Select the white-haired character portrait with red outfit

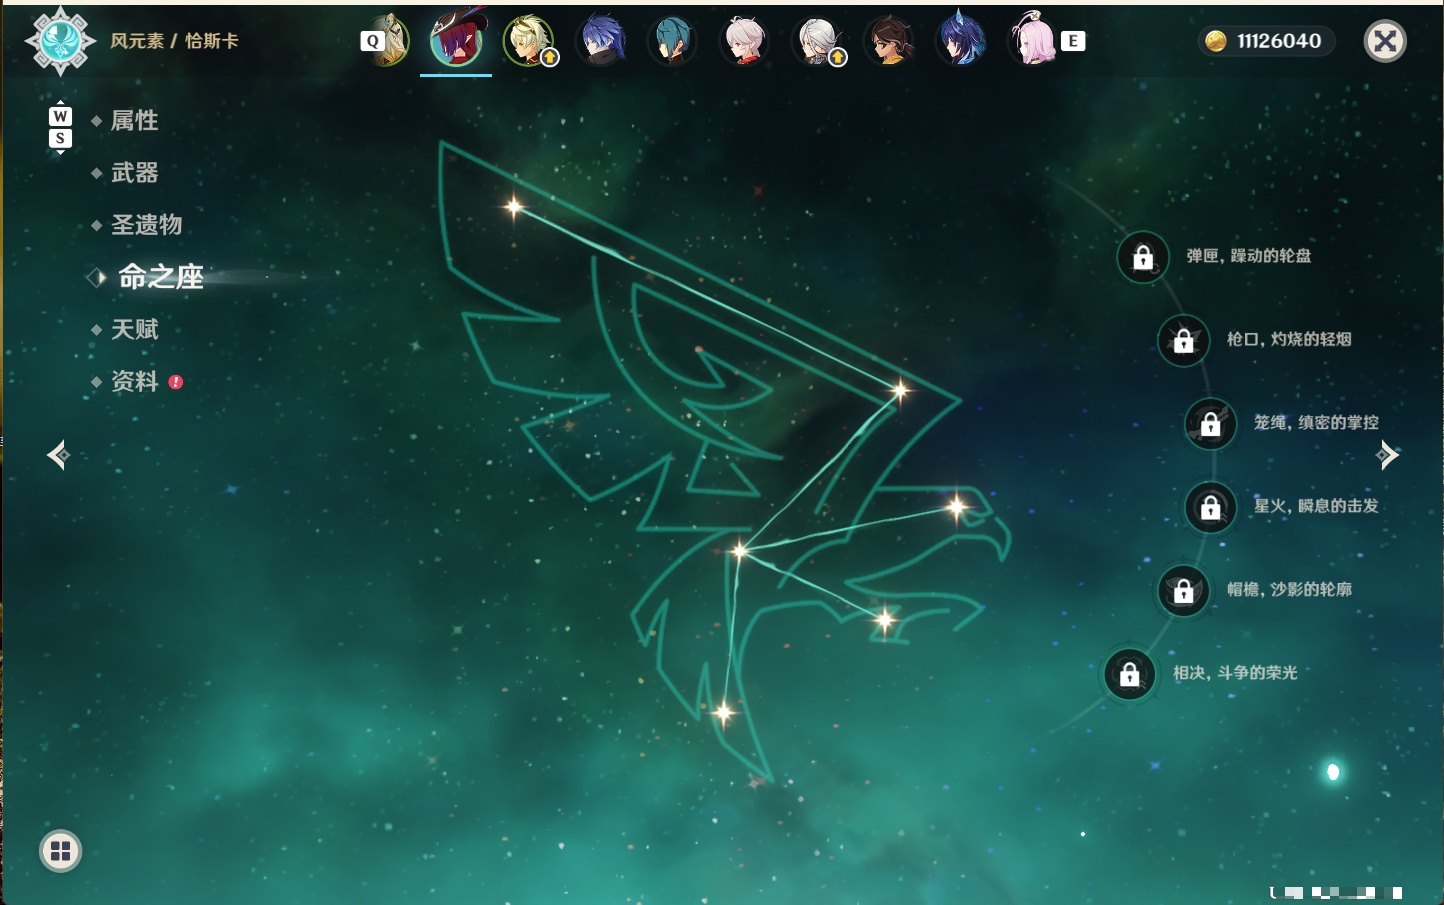[x=744, y=40]
